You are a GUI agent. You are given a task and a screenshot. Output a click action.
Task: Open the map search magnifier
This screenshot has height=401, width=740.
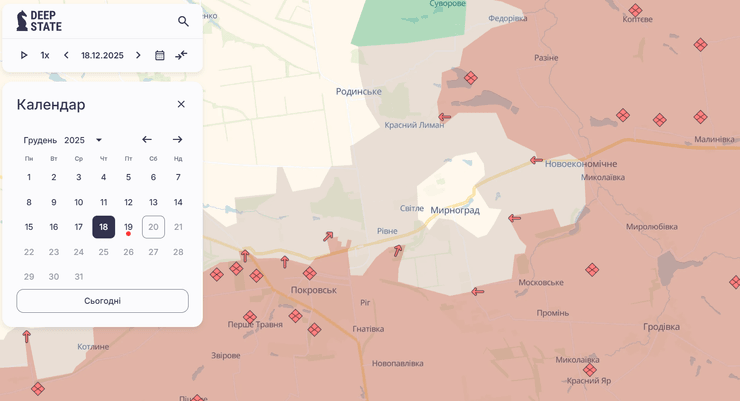(x=183, y=21)
